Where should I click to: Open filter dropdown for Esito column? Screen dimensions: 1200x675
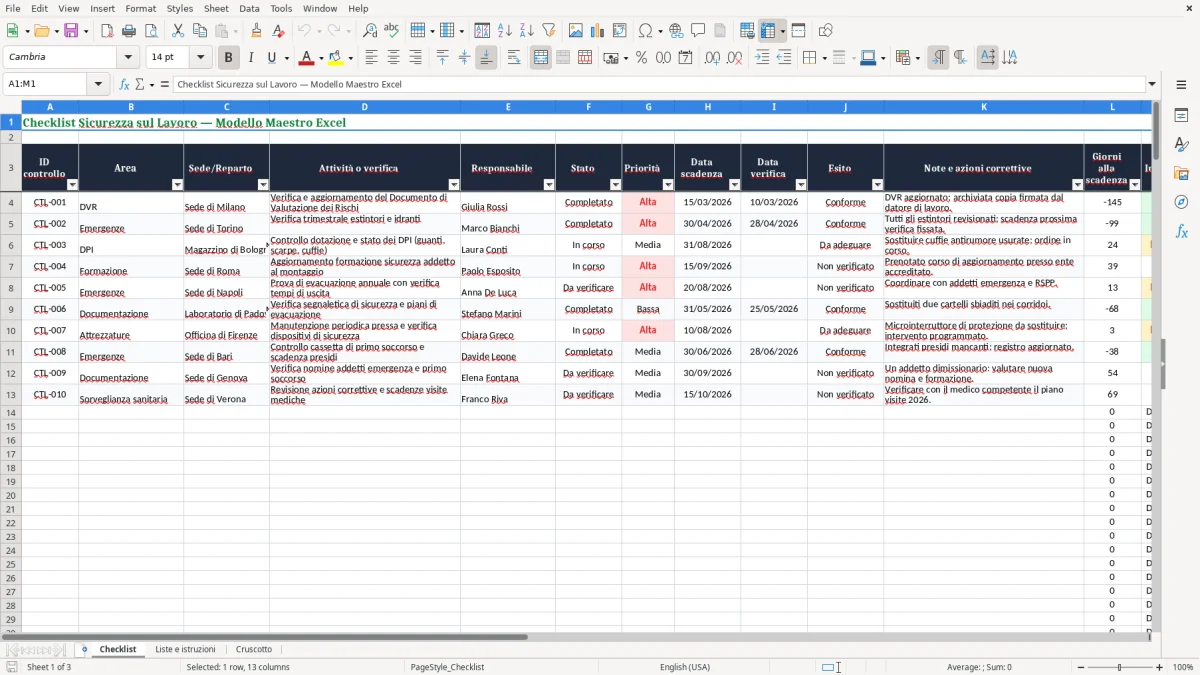click(x=877, y=185)
